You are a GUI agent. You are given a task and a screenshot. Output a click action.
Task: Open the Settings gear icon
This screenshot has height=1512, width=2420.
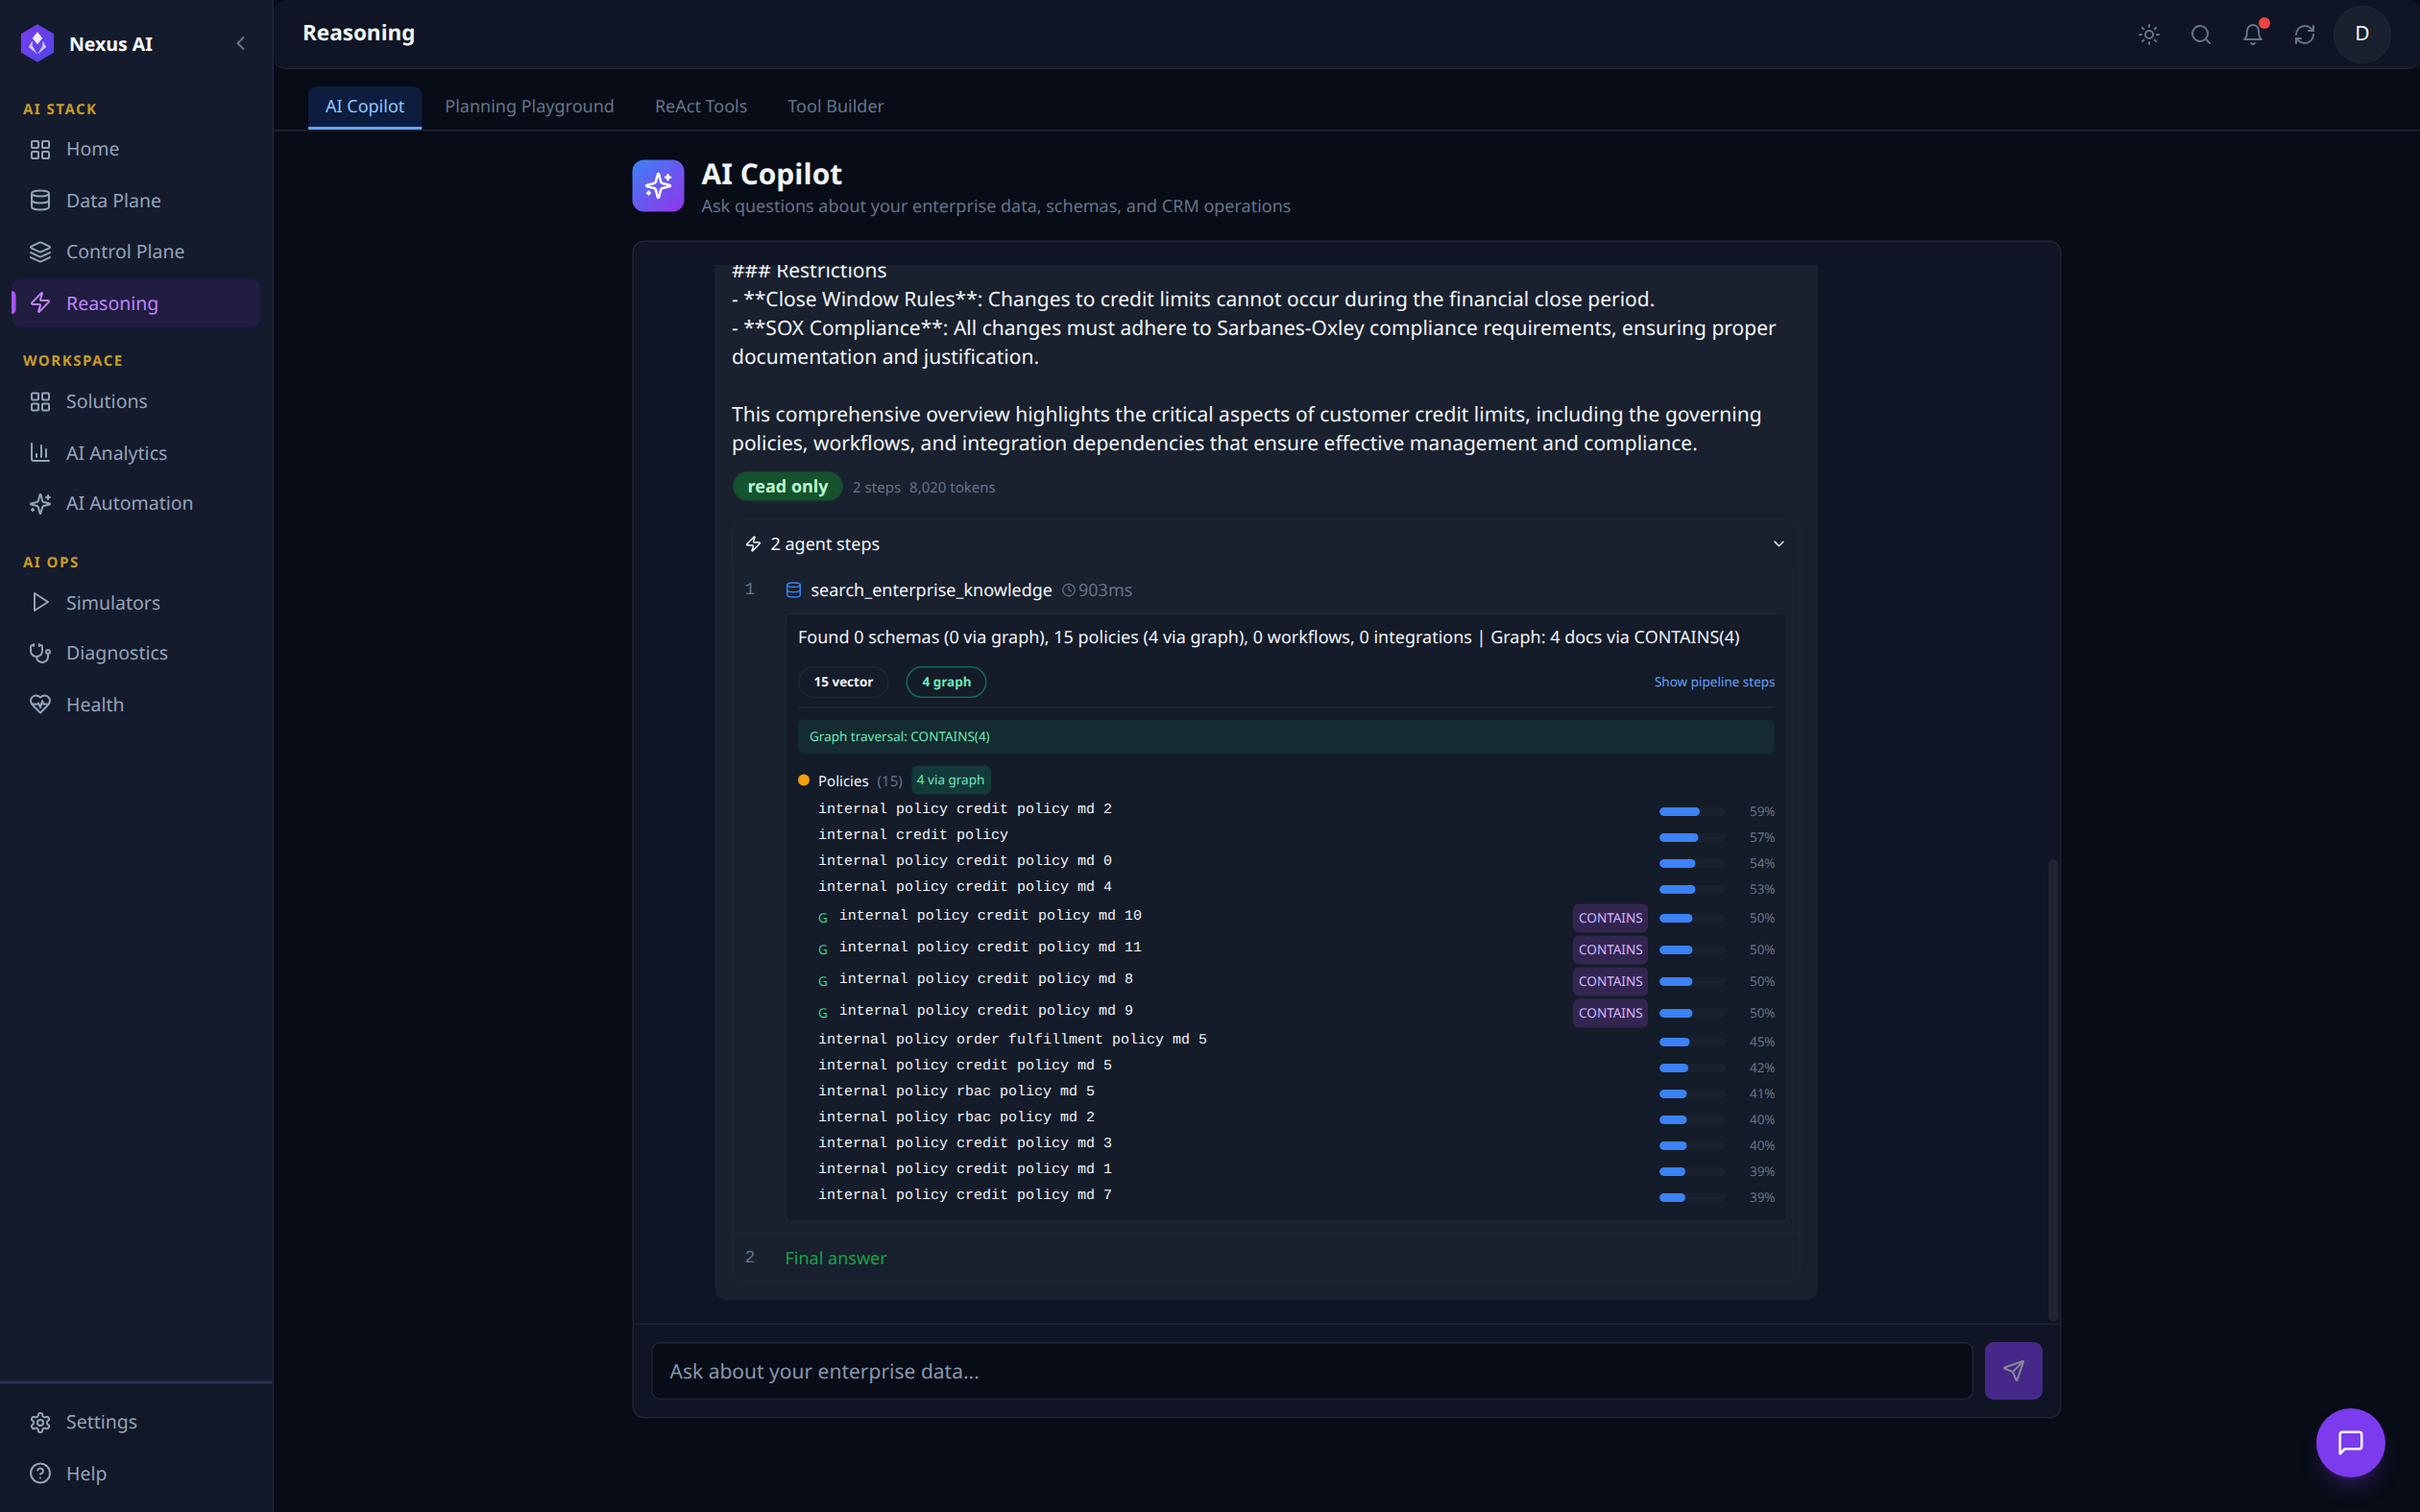40,1421
